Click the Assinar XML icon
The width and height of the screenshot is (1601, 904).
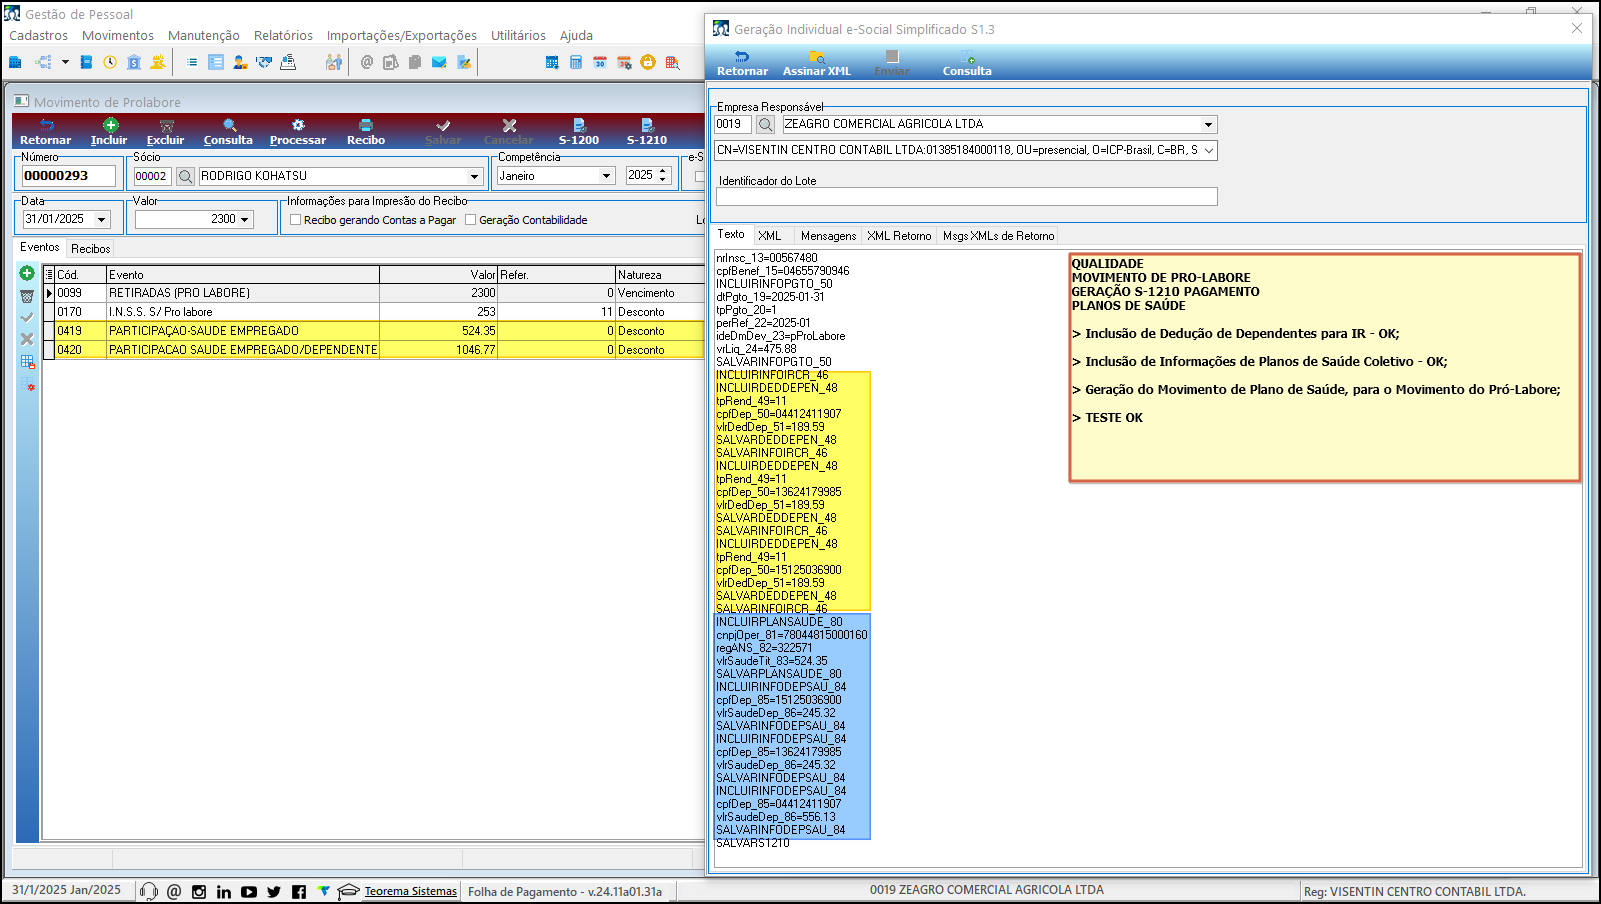(x=817, y=57)
